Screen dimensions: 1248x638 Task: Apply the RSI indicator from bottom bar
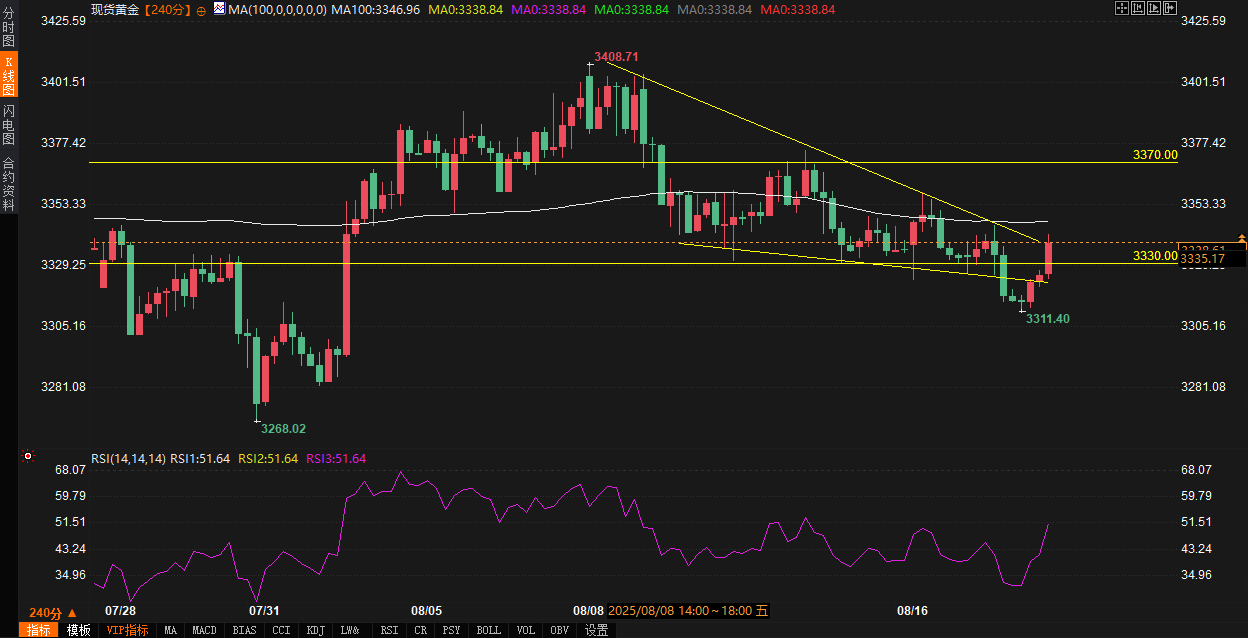pyautogui.click(x=390, y=630)
